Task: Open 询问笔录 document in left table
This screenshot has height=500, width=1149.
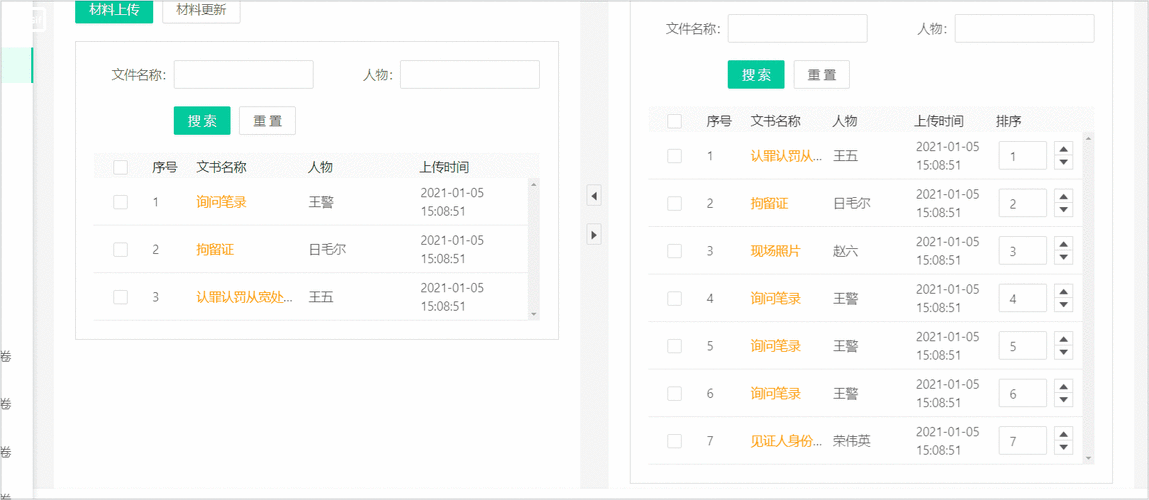Action: [x=221, y=202]
